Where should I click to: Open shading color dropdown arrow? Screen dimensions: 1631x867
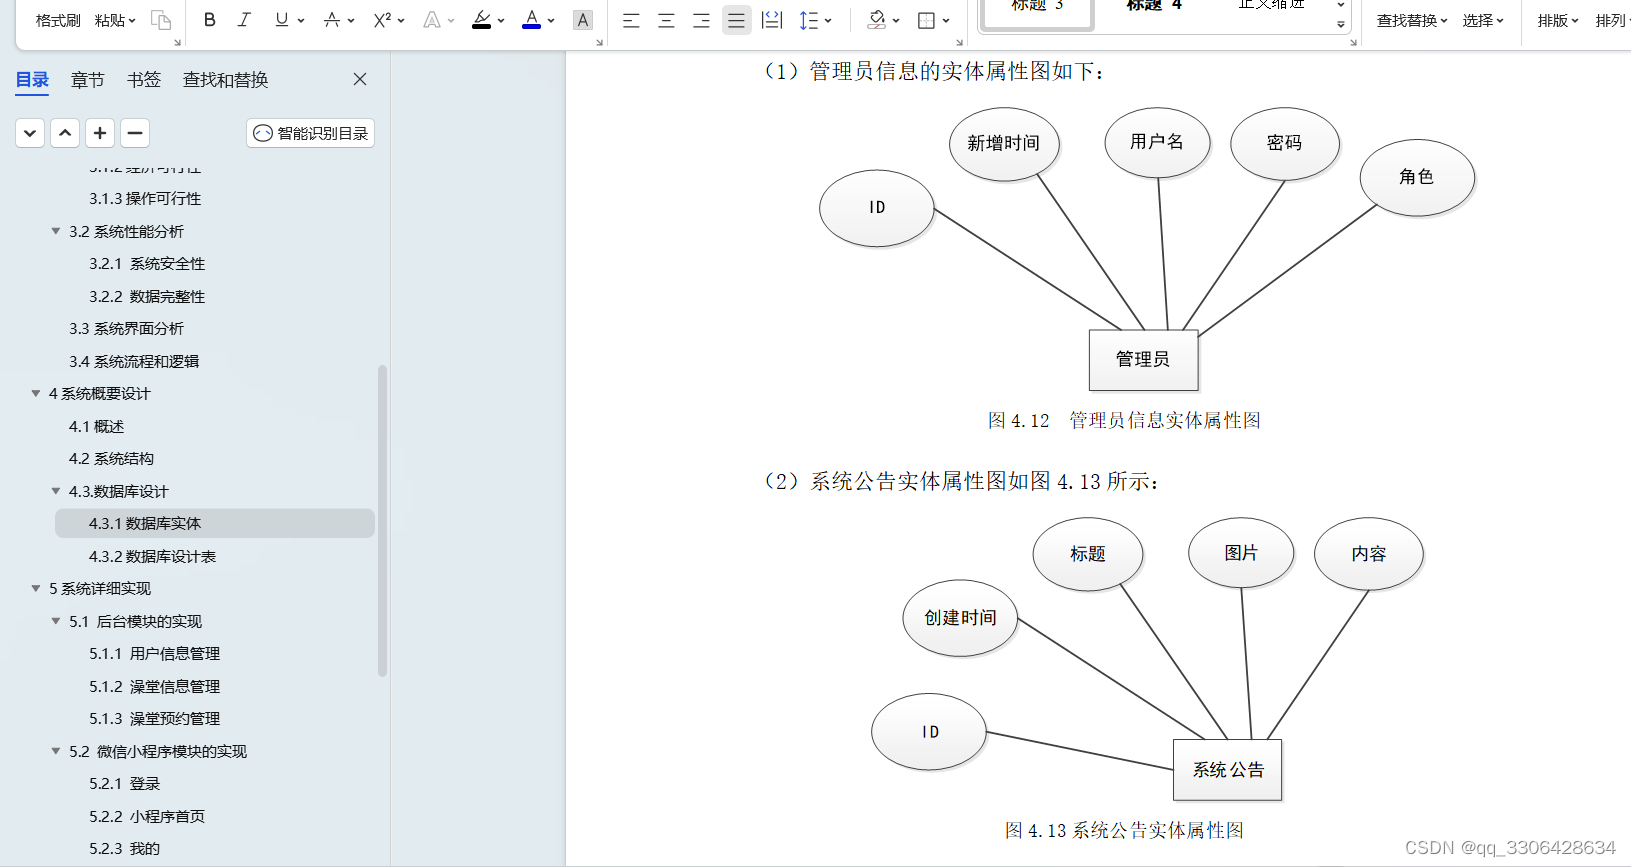(896, 21)
